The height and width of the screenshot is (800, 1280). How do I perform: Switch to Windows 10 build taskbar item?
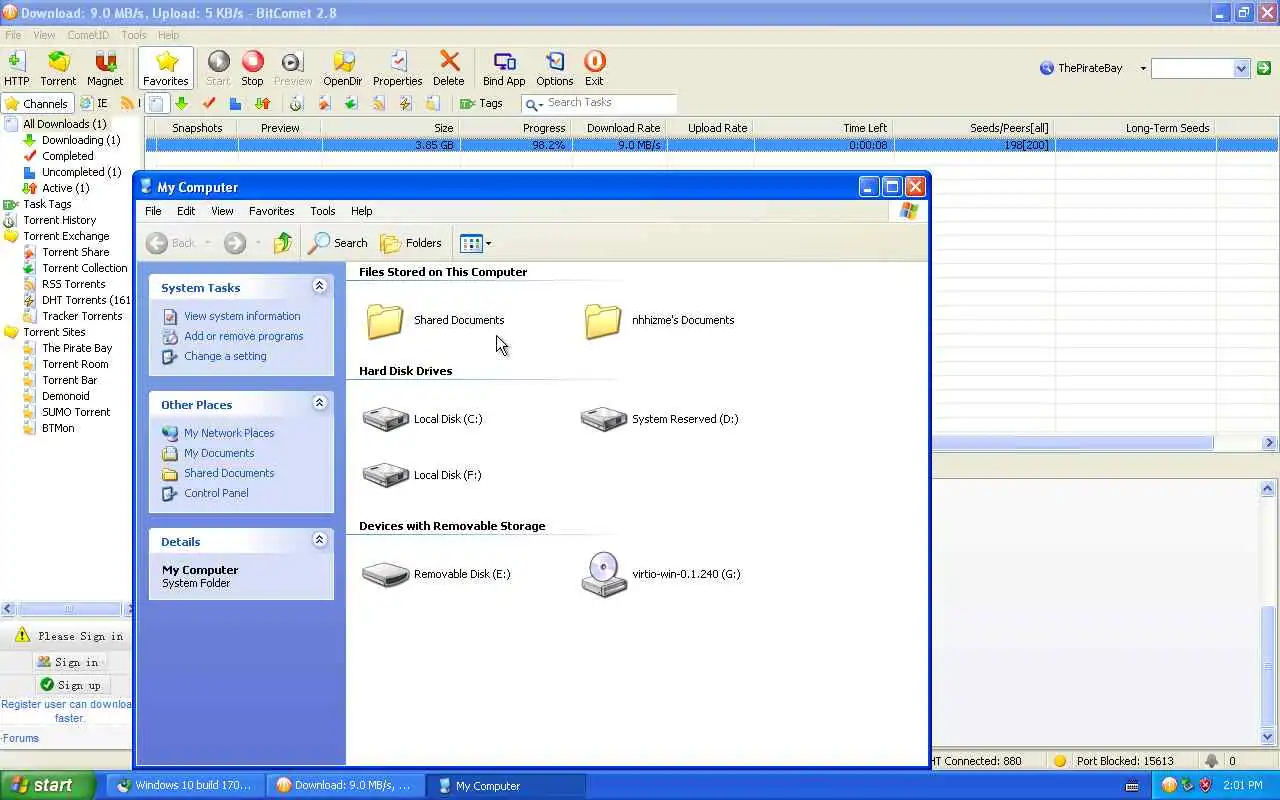[x=185, y=785]
